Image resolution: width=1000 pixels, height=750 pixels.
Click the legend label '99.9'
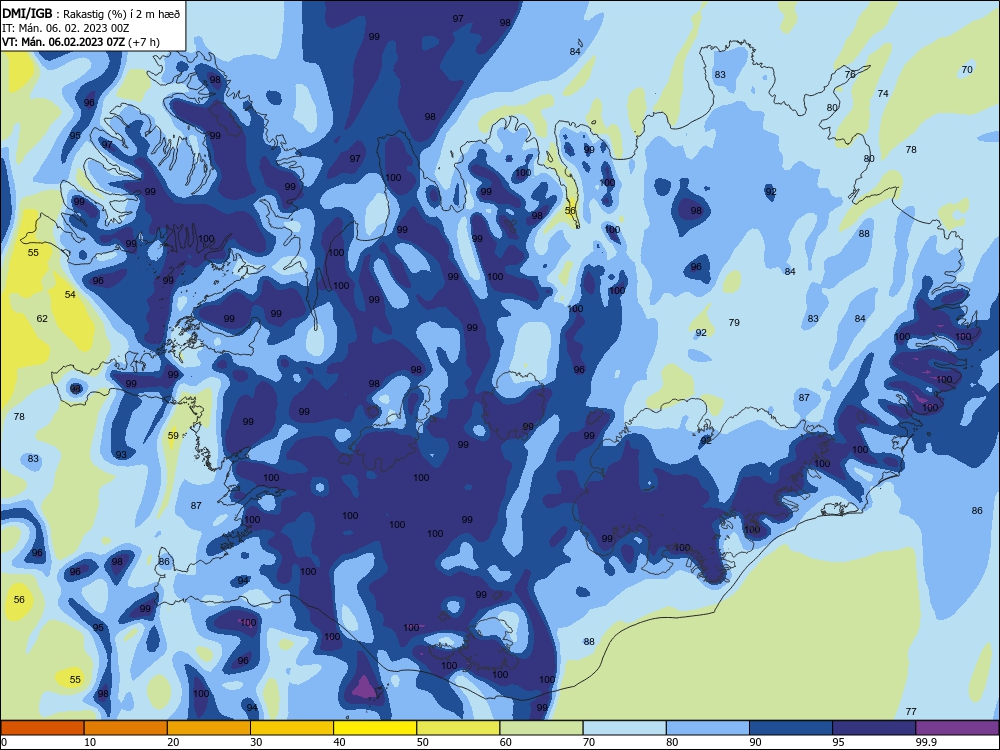tap(926, 742)
